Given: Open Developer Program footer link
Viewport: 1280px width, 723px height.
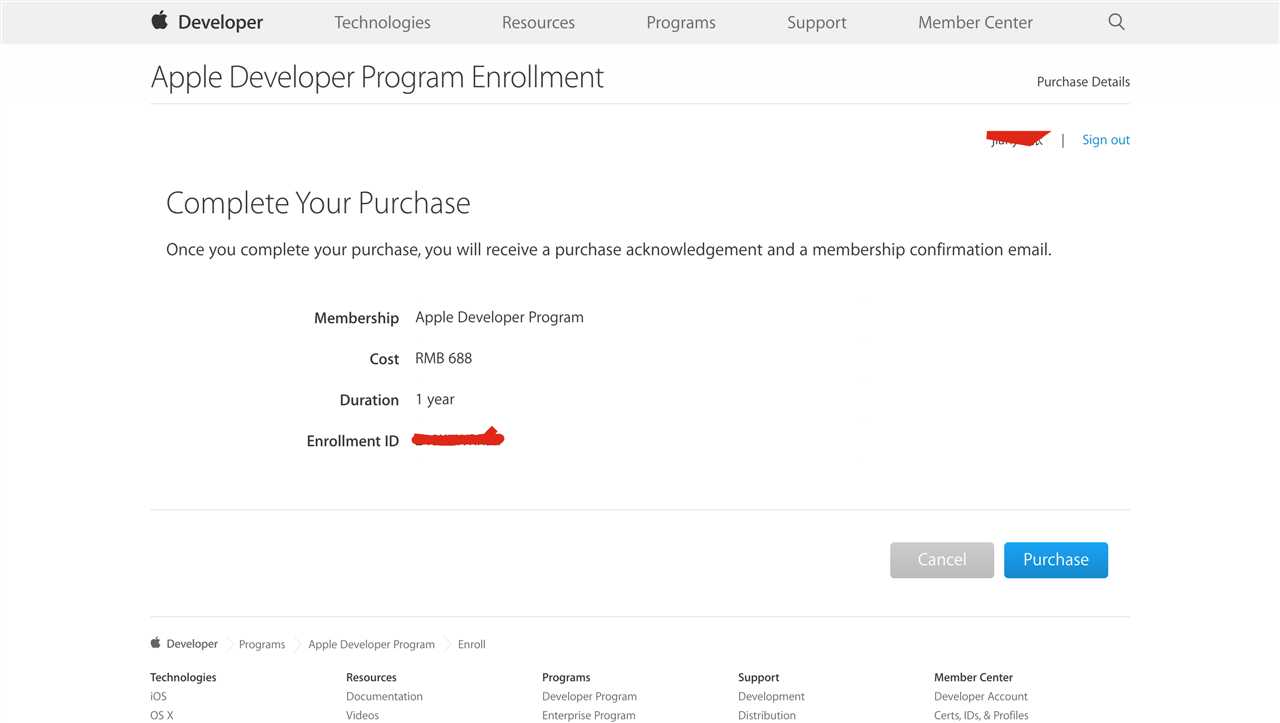Looking at the screenshot, I should click(589, 696).
